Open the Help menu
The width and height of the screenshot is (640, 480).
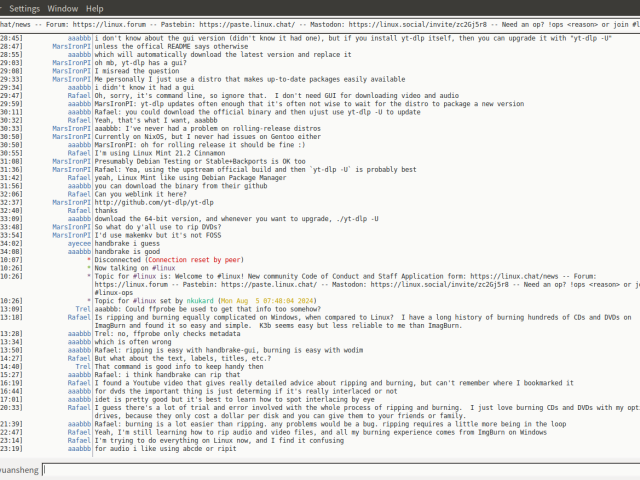94,9
